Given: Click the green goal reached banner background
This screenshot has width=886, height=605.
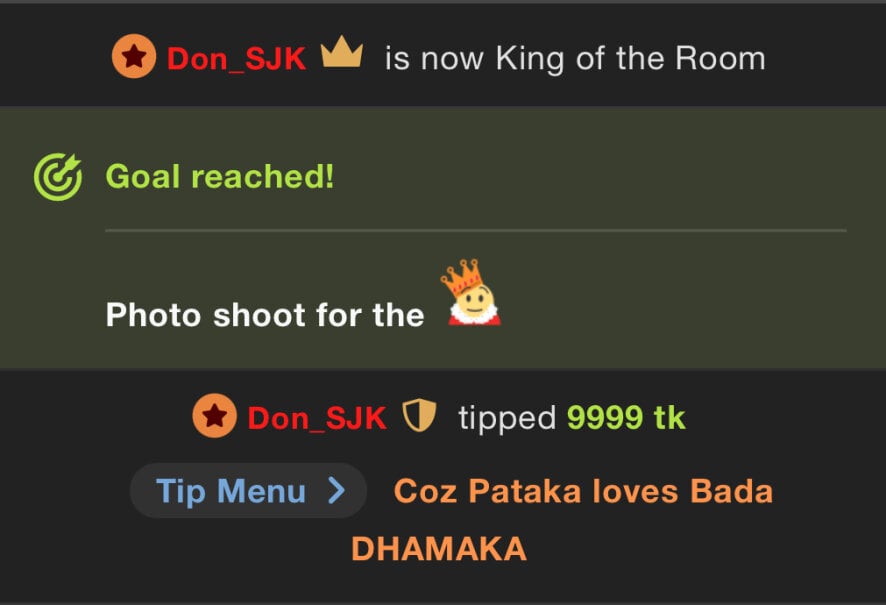Looking at the screenshot, I should (443, 238).
